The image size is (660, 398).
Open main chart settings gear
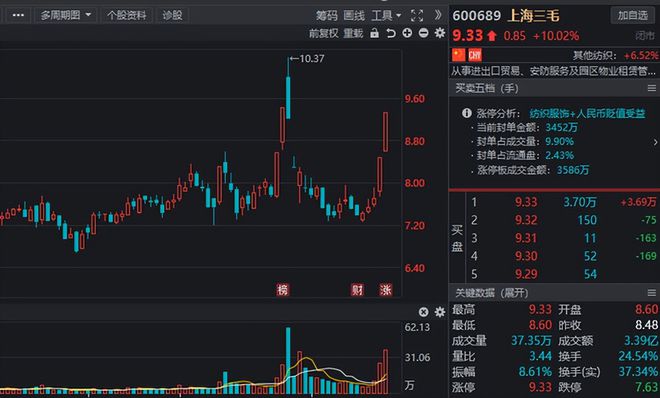pyautogui.click(x=440, y=33)
